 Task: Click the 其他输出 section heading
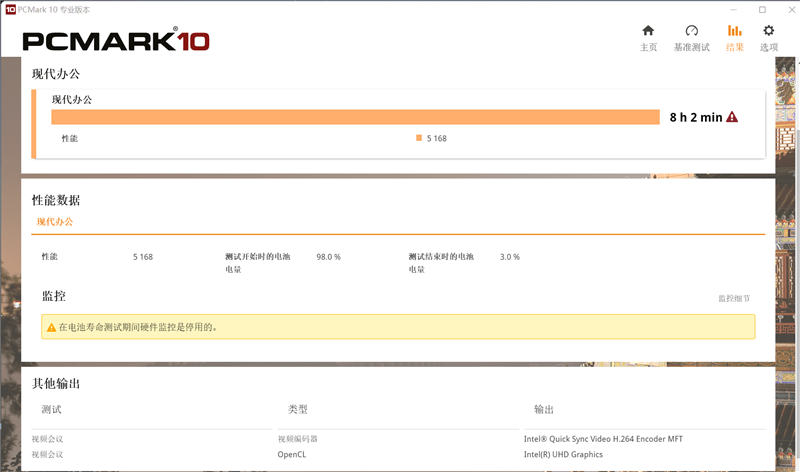tap(56, 383)
